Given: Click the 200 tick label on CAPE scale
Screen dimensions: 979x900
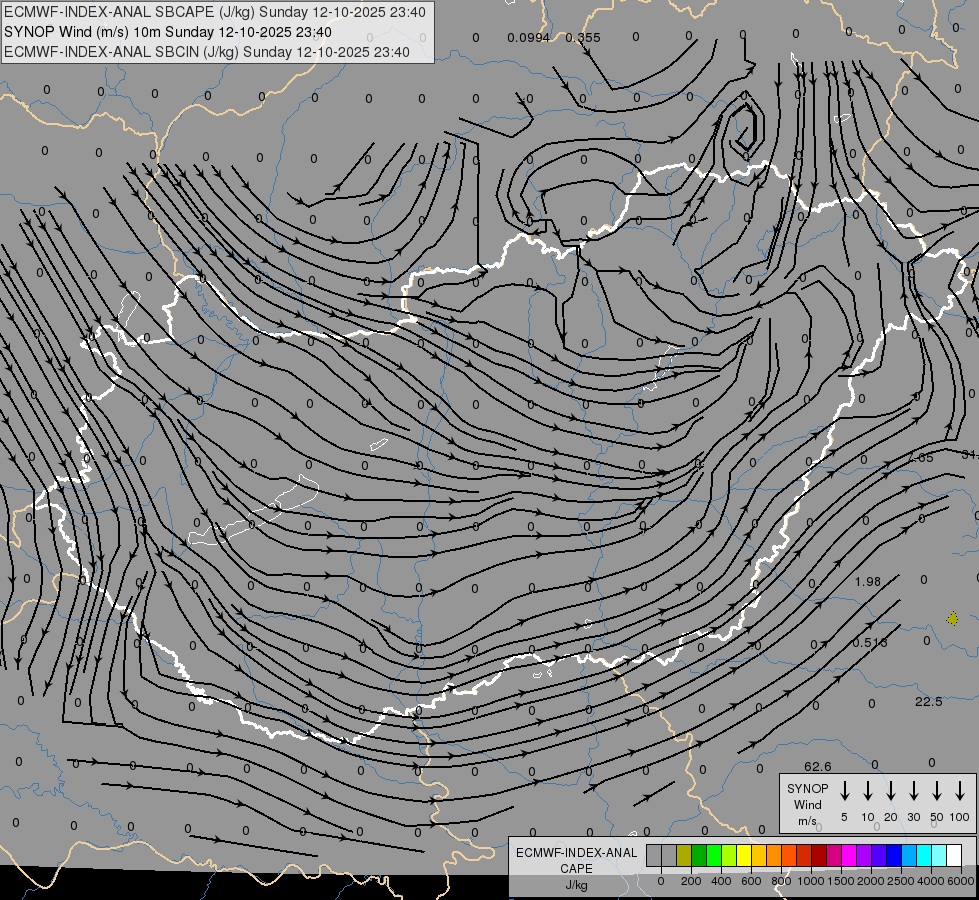Looking at the screenshot, I should (x=691, y=881).
